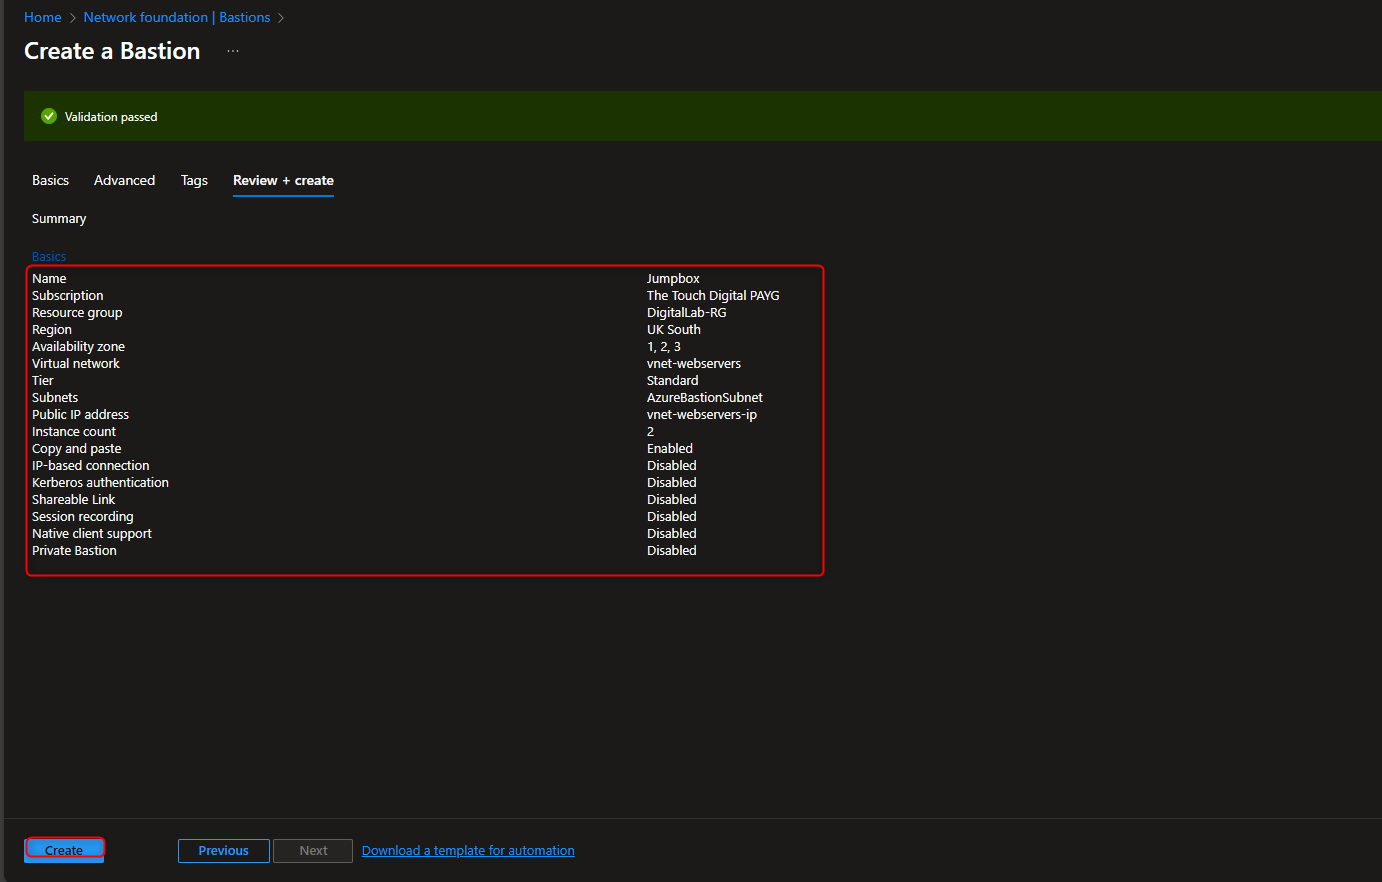Viewport: 1382px width, 882px height.
Task: Switch to the Advanced tab
Action: (124, 180)
